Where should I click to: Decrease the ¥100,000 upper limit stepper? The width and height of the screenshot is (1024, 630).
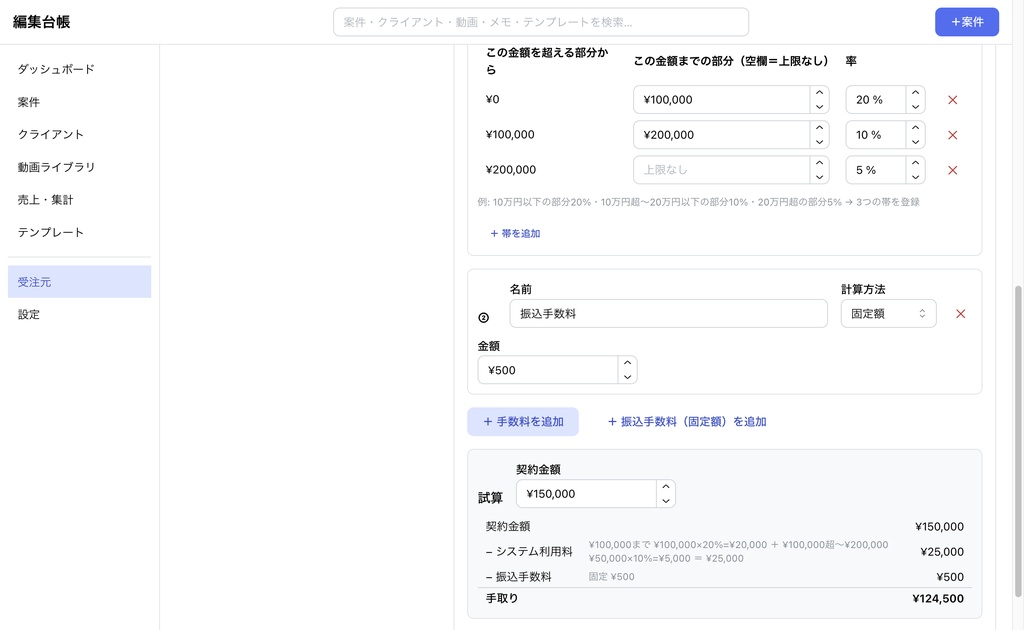(x=819, y=107)
